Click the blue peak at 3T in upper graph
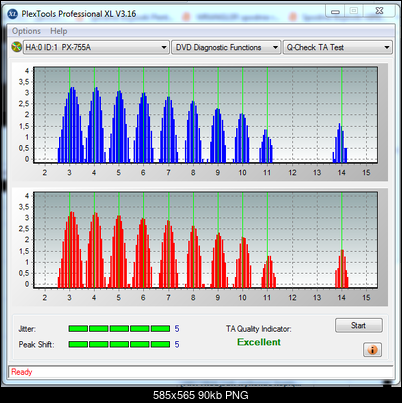Screen dimensions: 402x403 tap(71, 125)
